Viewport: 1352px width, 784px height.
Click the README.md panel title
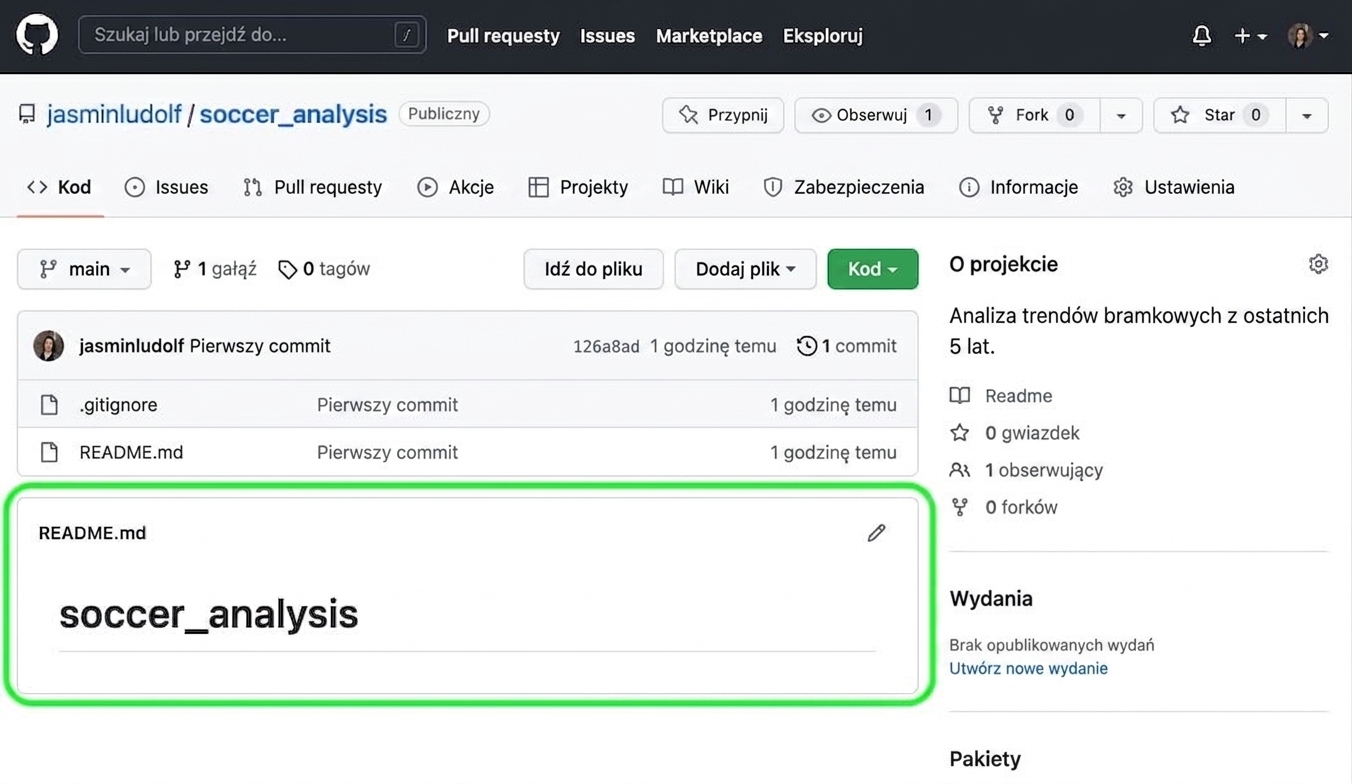[92, 533]
